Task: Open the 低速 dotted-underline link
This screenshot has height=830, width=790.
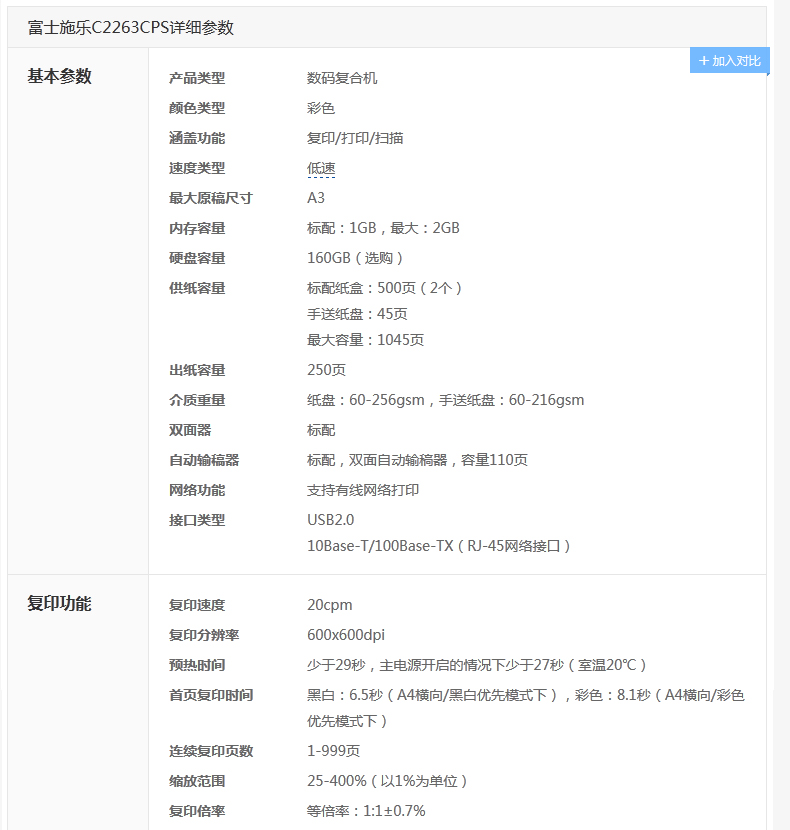Action: point(321,168)
